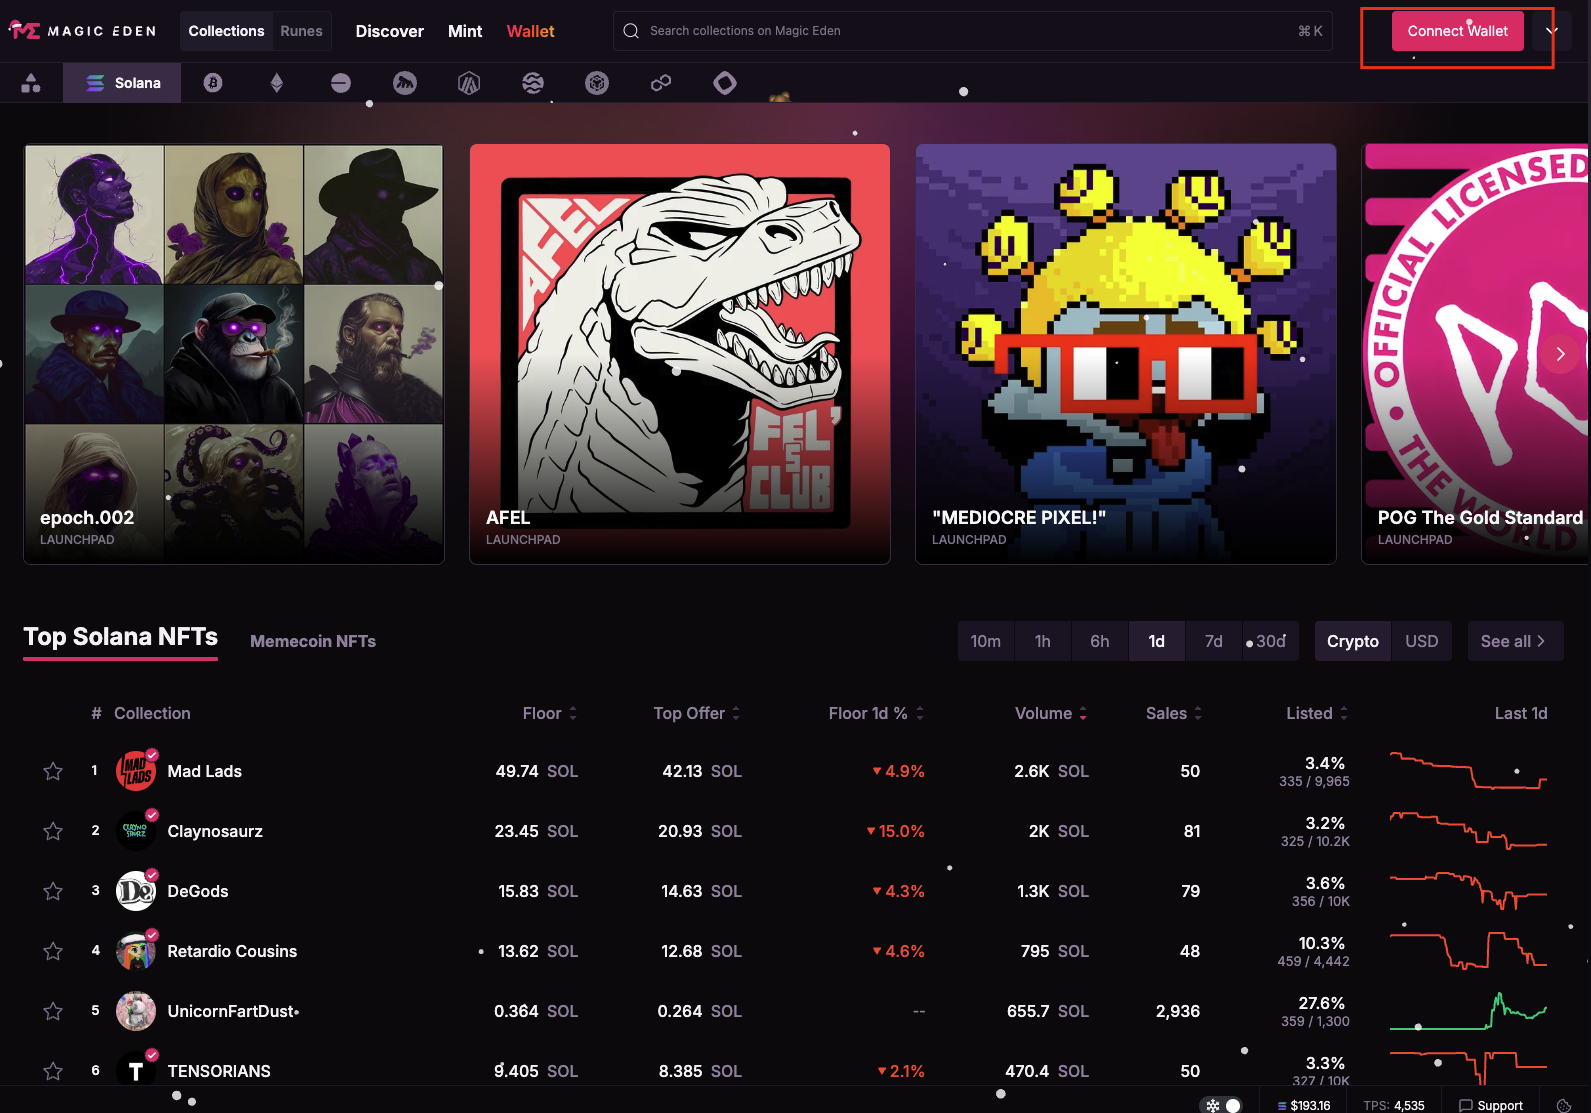Screen dimensions: 1591x1113
Task: Click the search magnifier icon
Action: 631,31
